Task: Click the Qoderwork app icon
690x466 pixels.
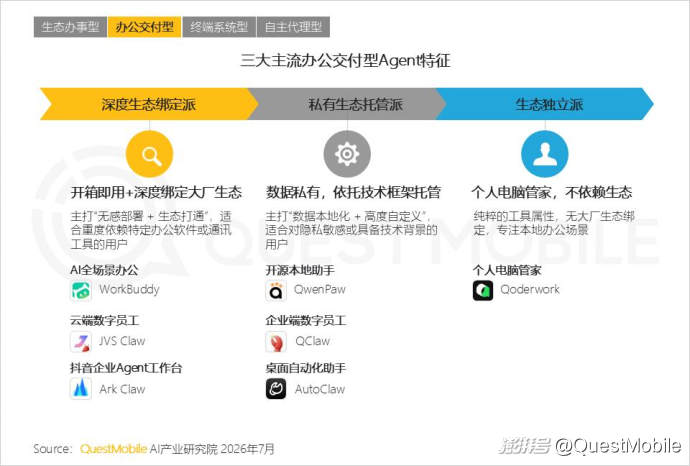Action: coord(483,290)
